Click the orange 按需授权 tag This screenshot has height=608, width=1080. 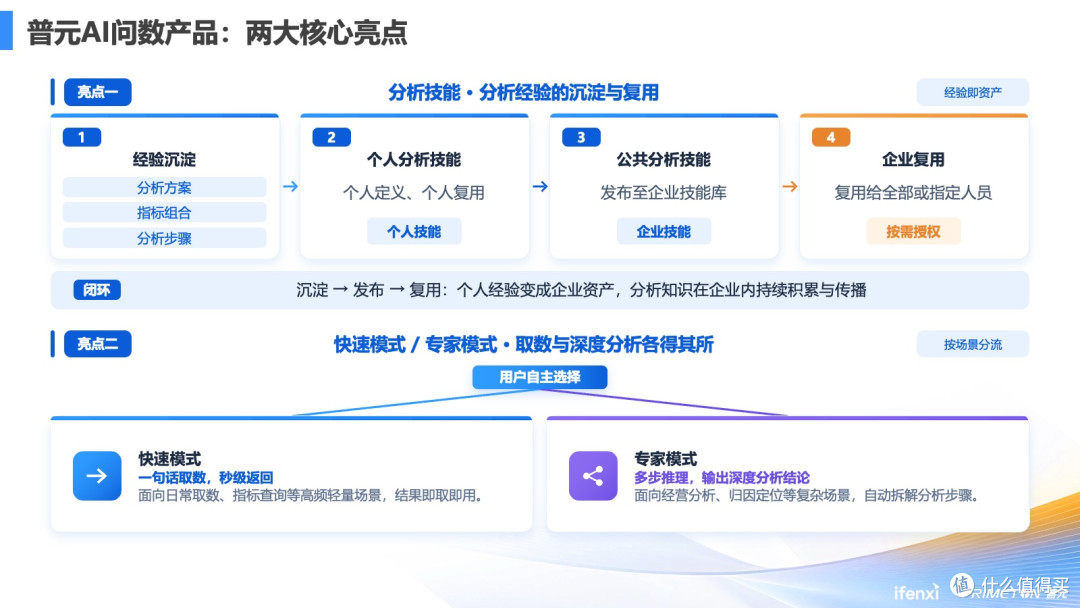click(913, 231)
